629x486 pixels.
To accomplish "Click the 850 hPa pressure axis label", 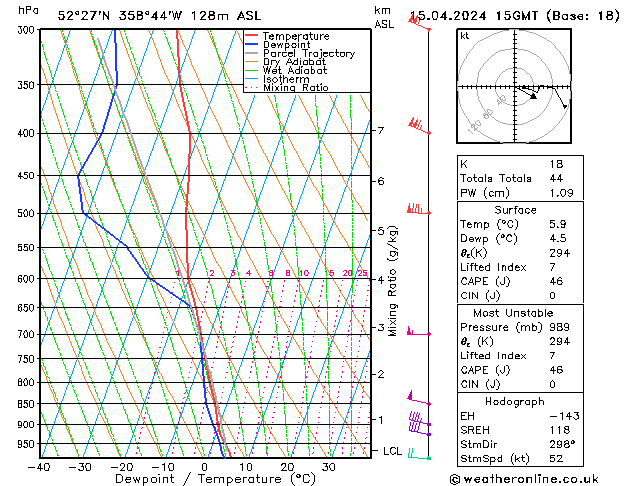I will pos(28,404).
